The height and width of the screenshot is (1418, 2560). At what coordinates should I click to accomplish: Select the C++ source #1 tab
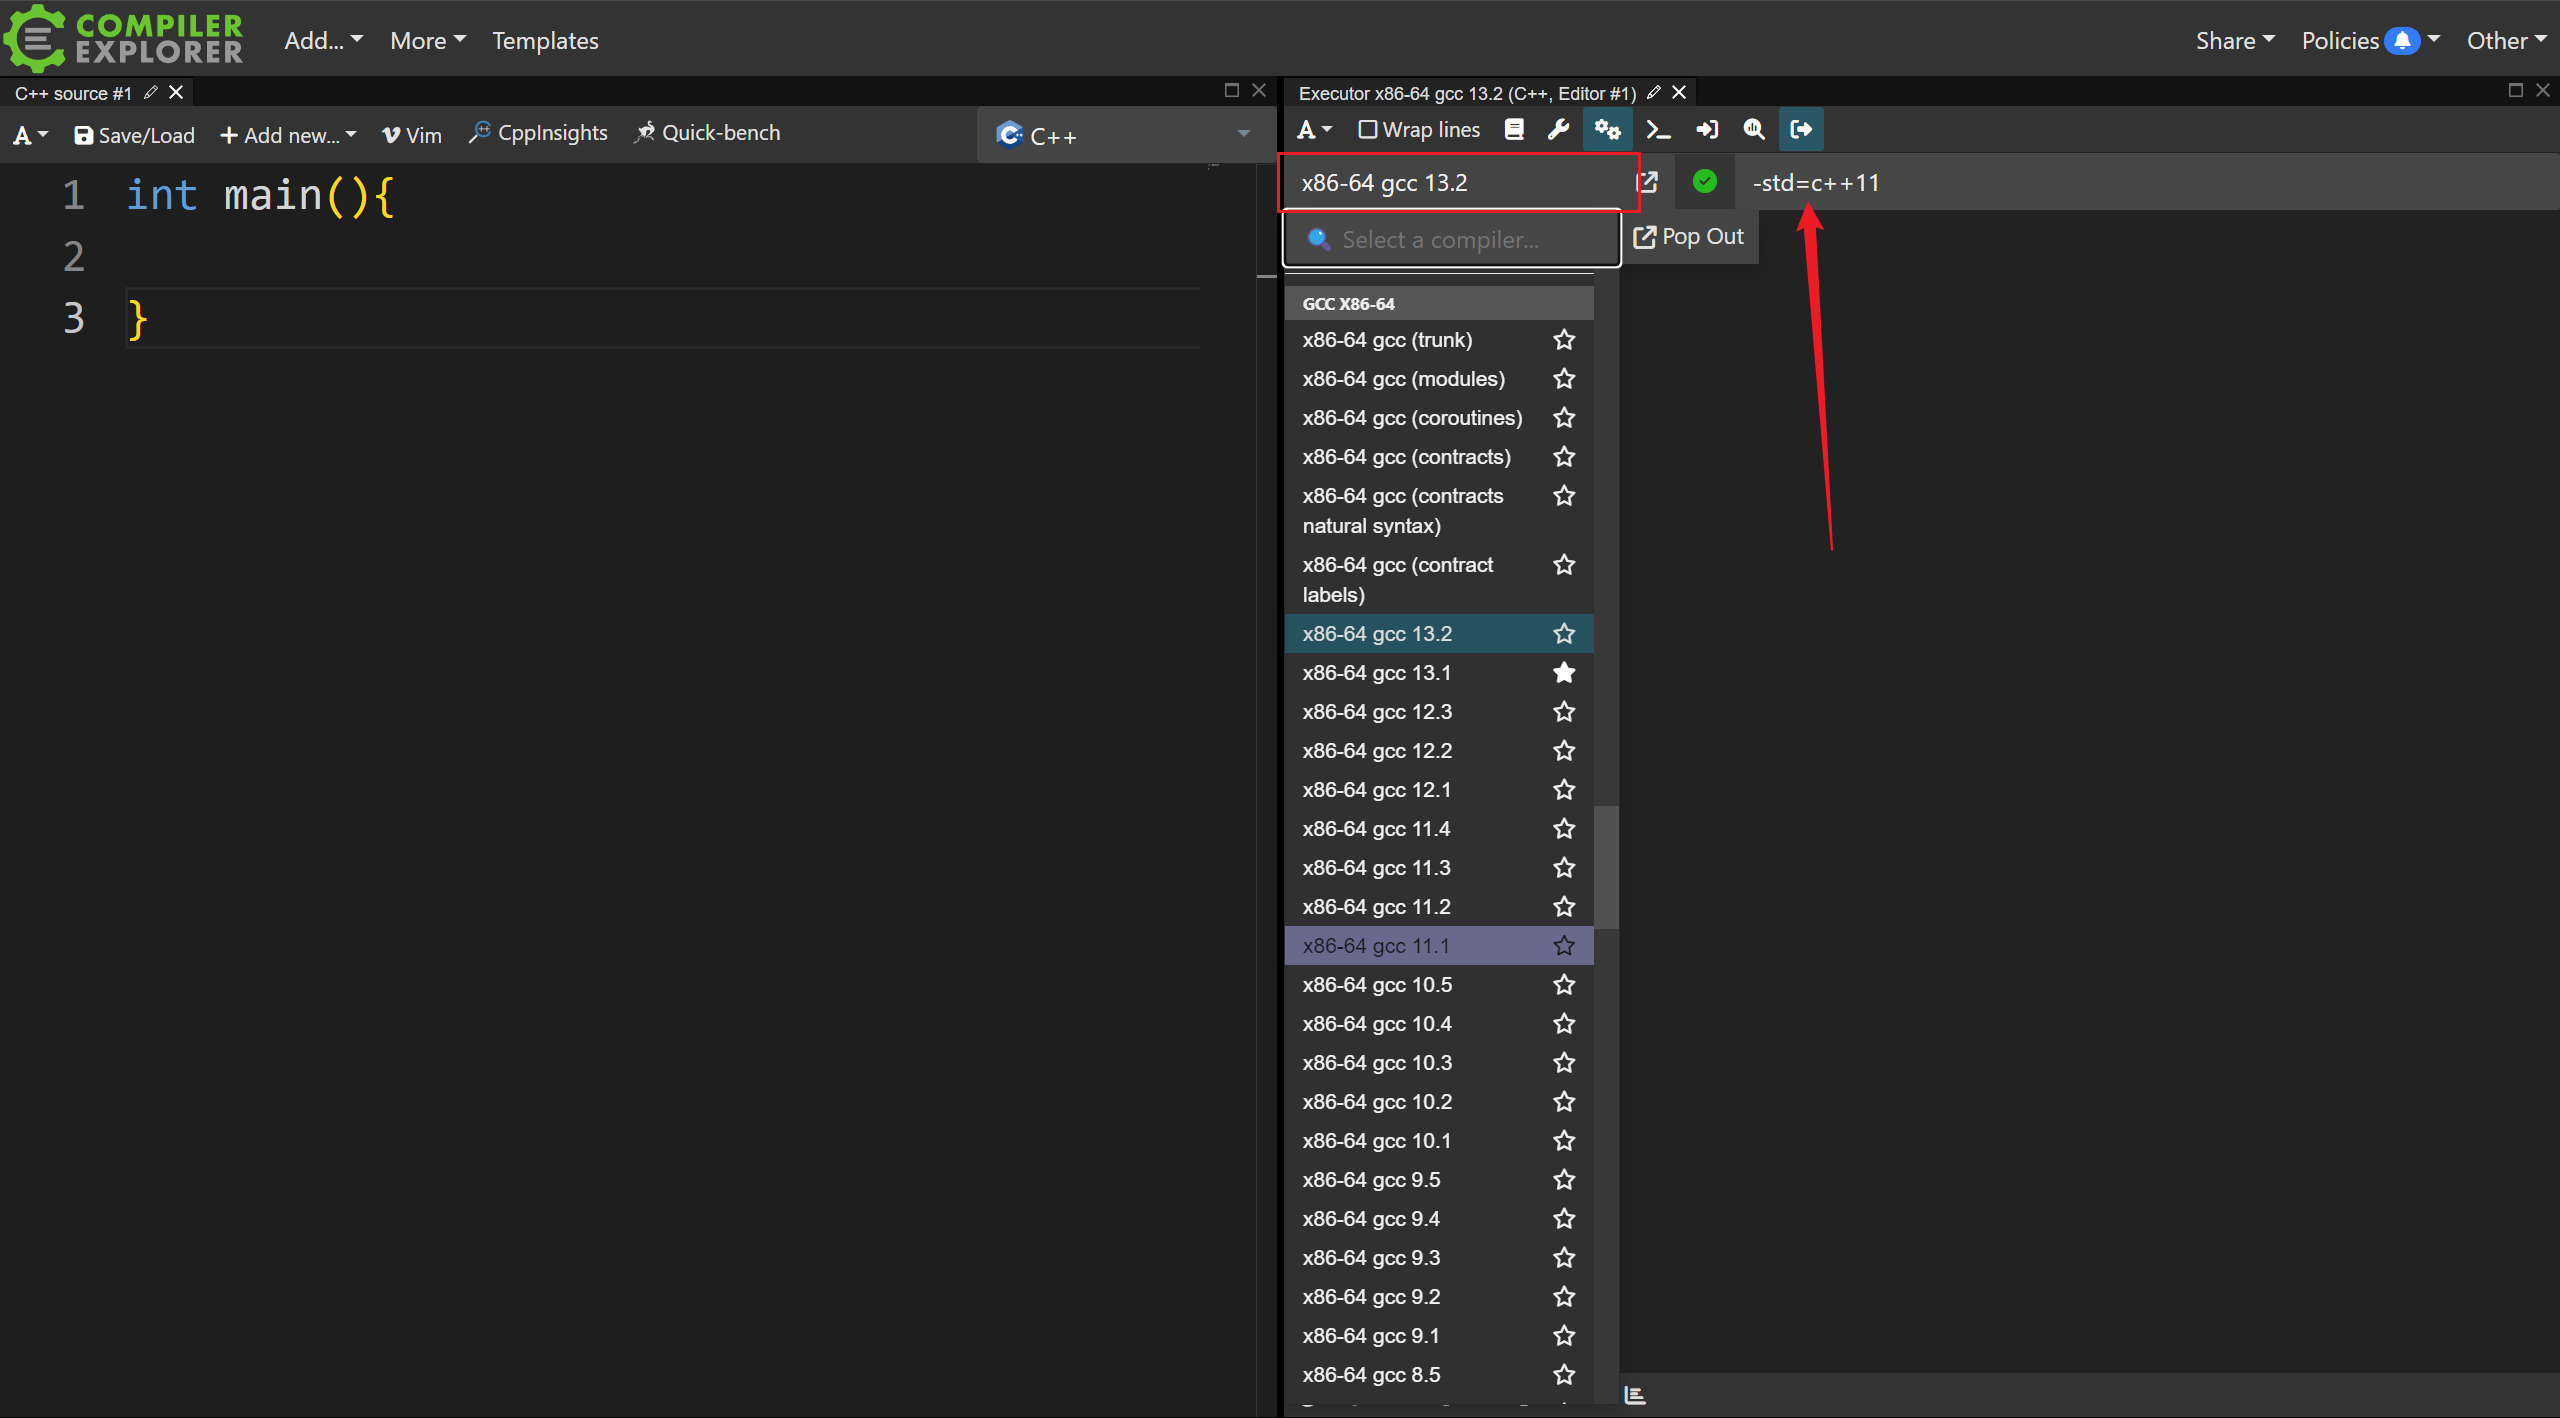(73, 93)
